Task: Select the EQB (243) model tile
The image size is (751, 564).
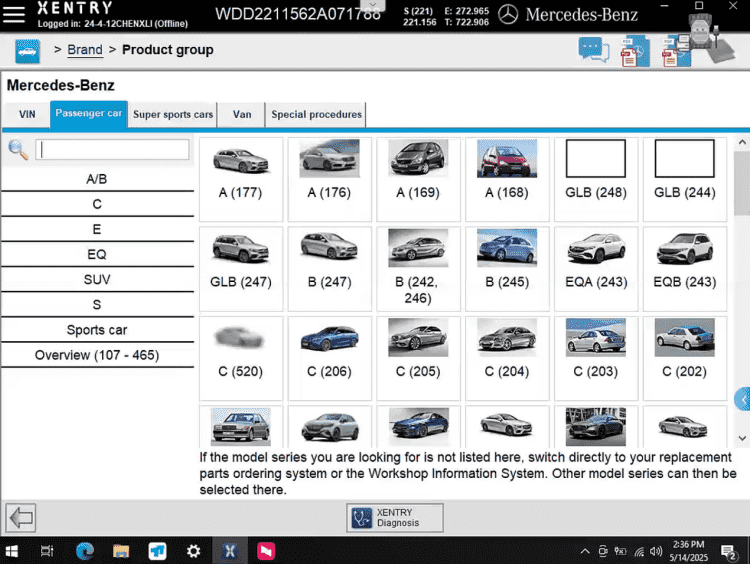Action: click(684, 269)
